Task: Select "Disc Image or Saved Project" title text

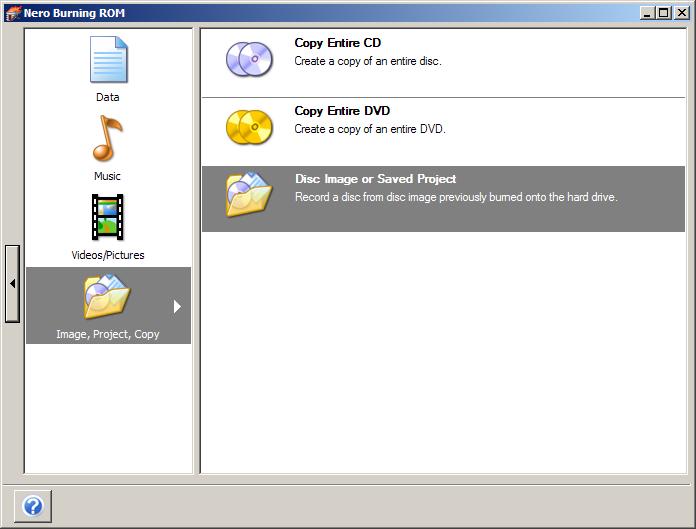Action: click(375, 179)
